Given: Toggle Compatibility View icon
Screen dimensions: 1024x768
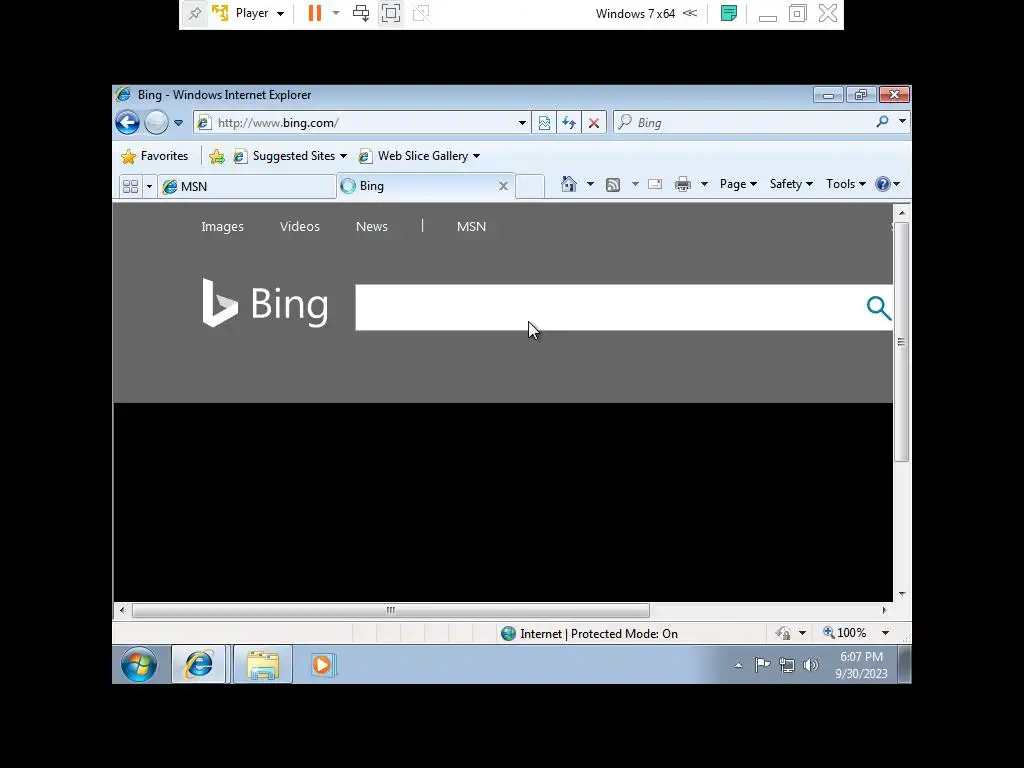Looking at the screenshot, I should [x=544, y=122].
